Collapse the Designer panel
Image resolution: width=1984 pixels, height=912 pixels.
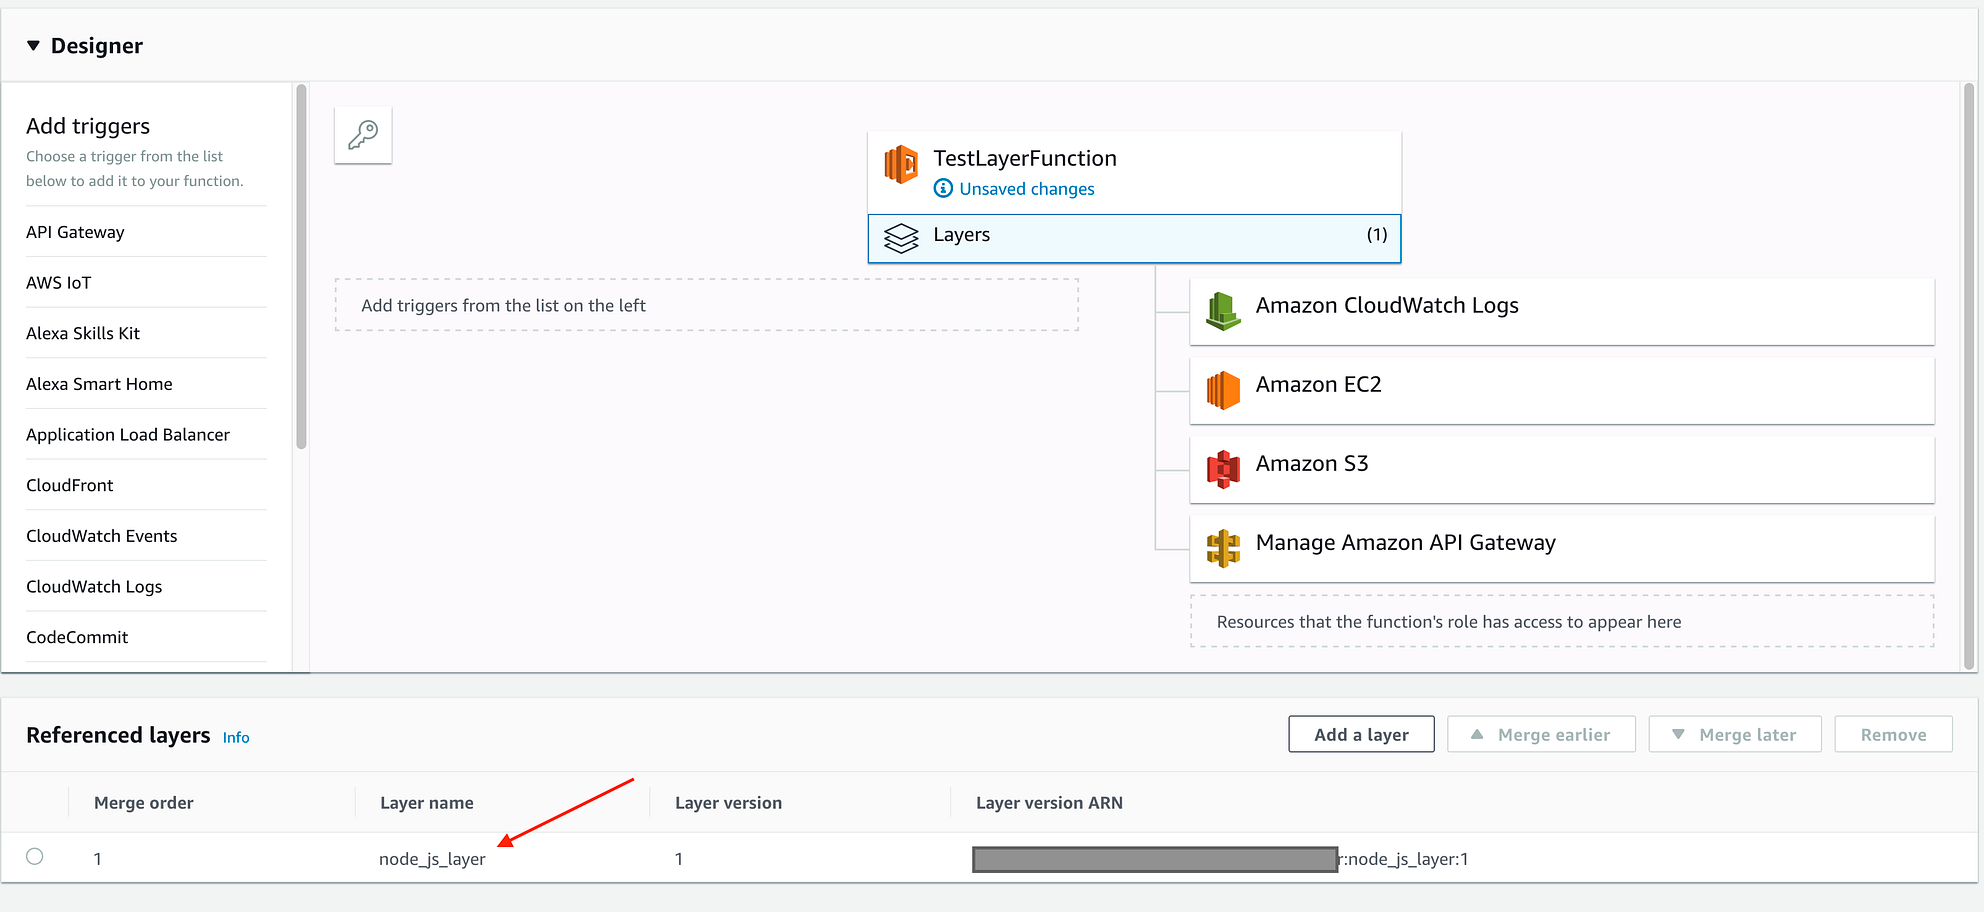pyautogui.click(x=34, y=45)
